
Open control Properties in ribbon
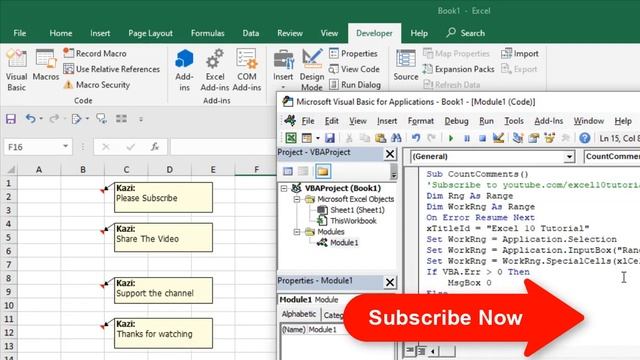coord(353,53)
